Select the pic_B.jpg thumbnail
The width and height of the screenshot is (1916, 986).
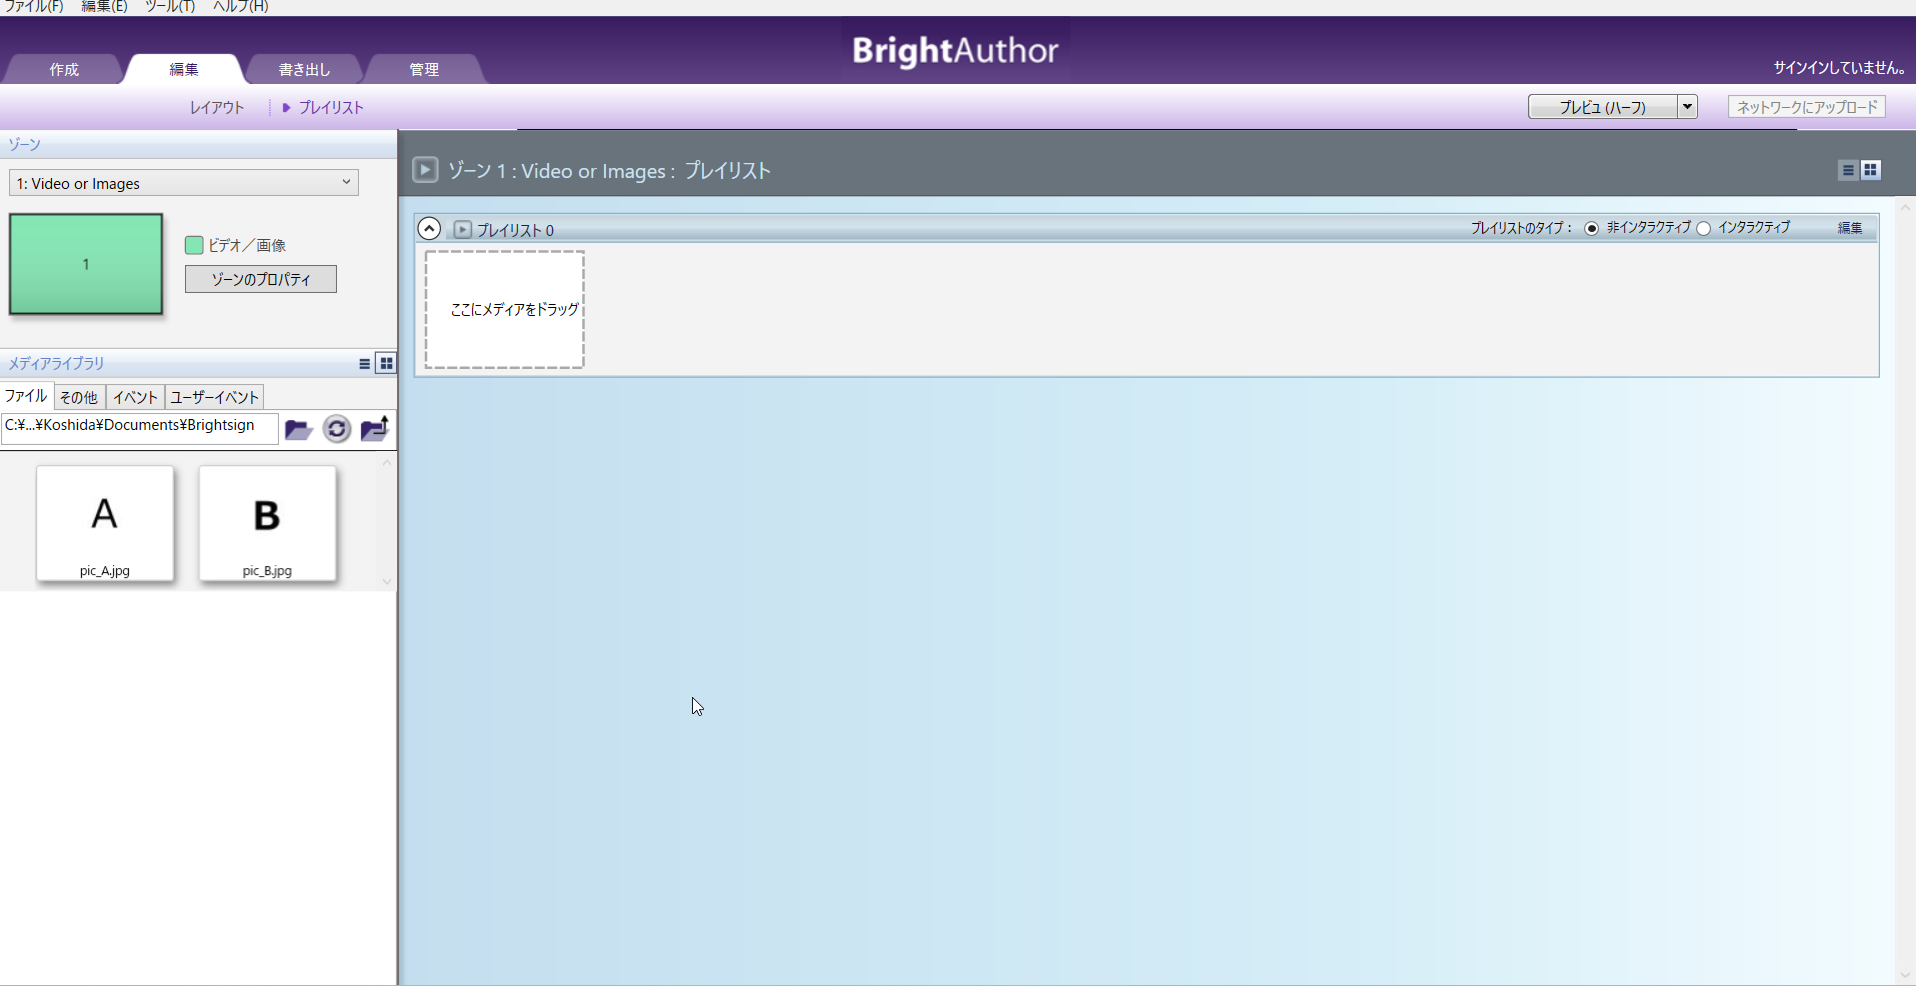[x=267, y=523]
